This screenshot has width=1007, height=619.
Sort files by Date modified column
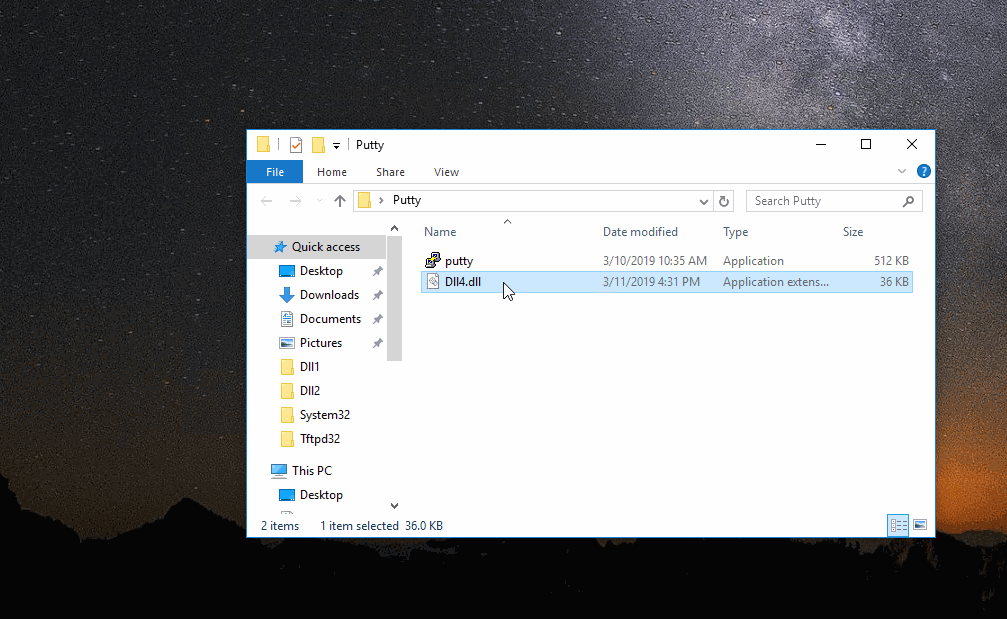pos(640,232)
